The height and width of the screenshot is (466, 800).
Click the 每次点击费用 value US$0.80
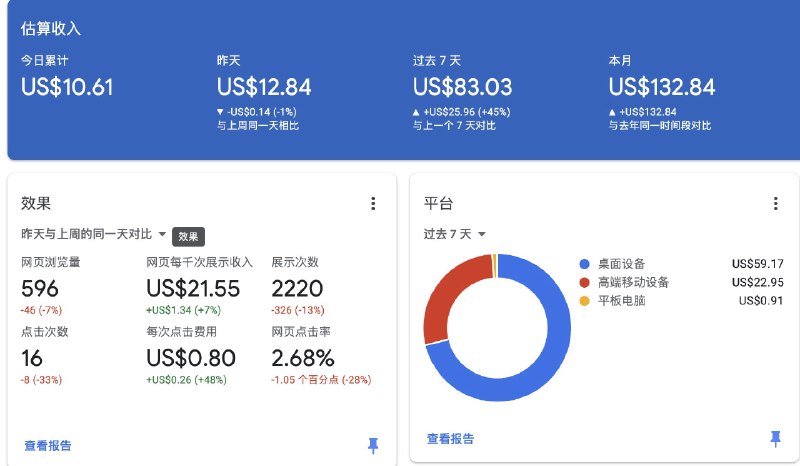[x=191, y=358]
